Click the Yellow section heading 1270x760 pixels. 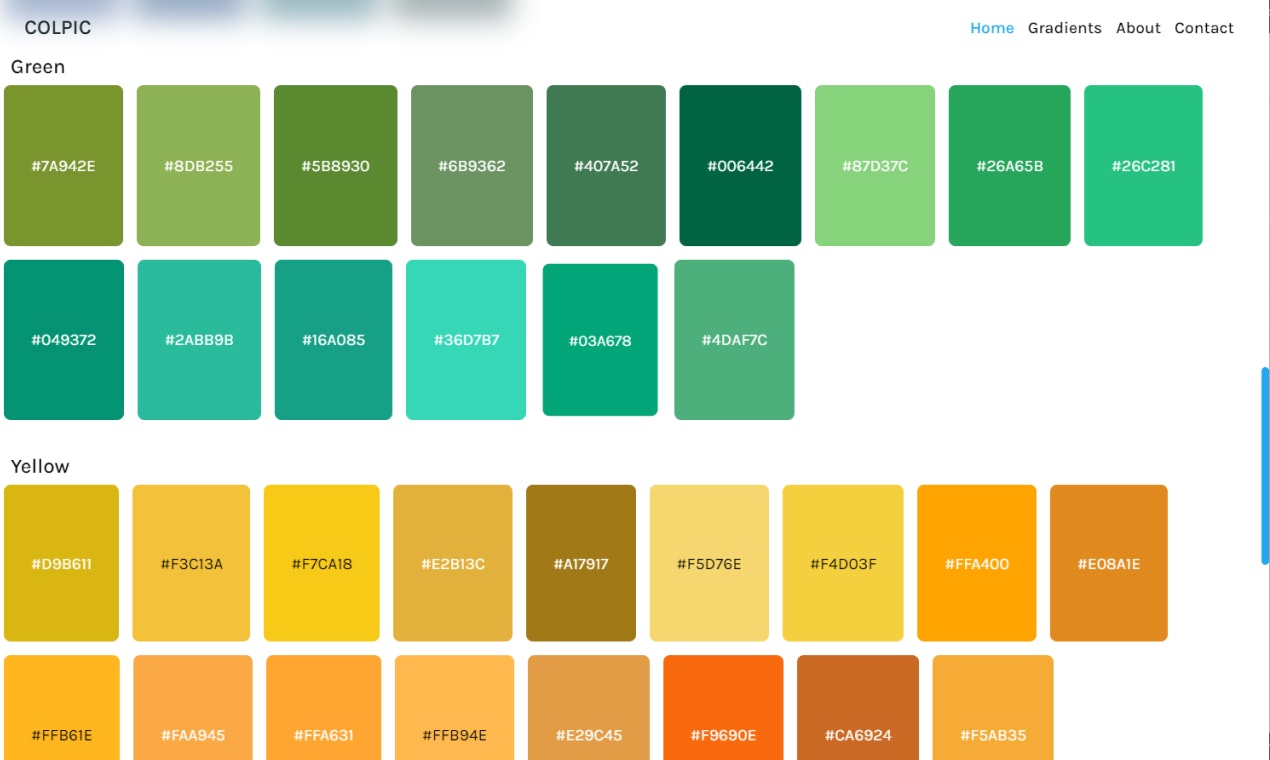tap(40, 467)
